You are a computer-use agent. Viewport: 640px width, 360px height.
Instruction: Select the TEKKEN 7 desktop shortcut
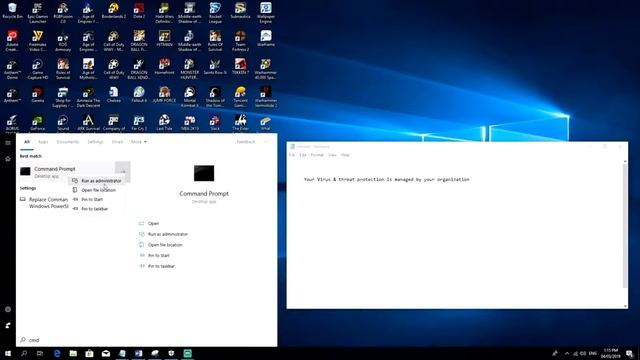[x=240, y=67]
